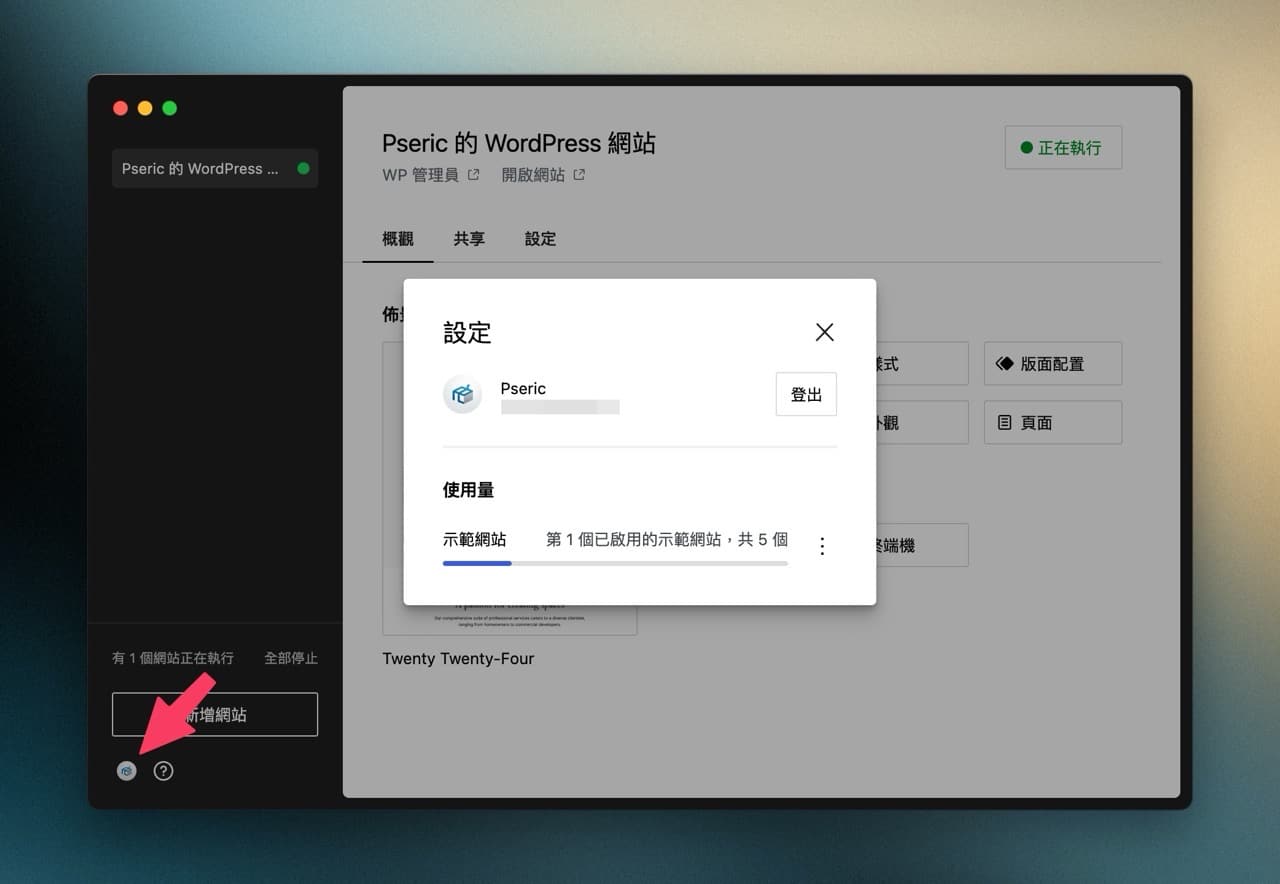1280x884 pixels.
Task: Click the green running dot beside the sidebar site
Action: [303, 168]
